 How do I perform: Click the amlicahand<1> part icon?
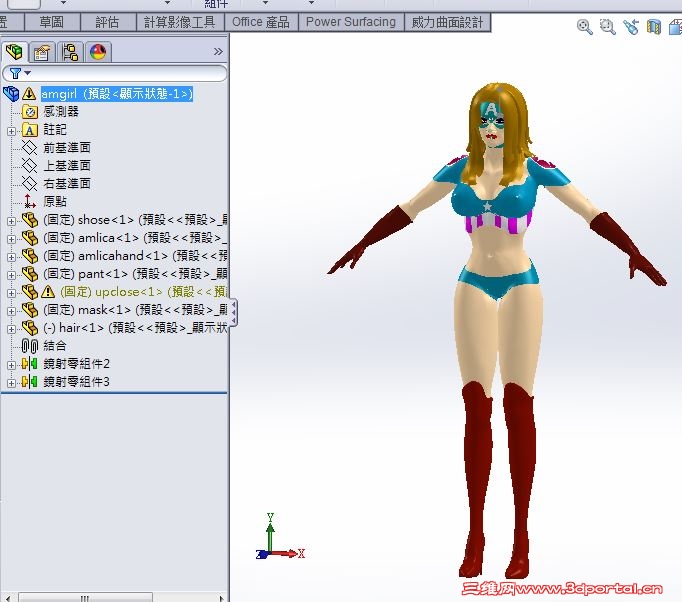click(x=30, y=256)
